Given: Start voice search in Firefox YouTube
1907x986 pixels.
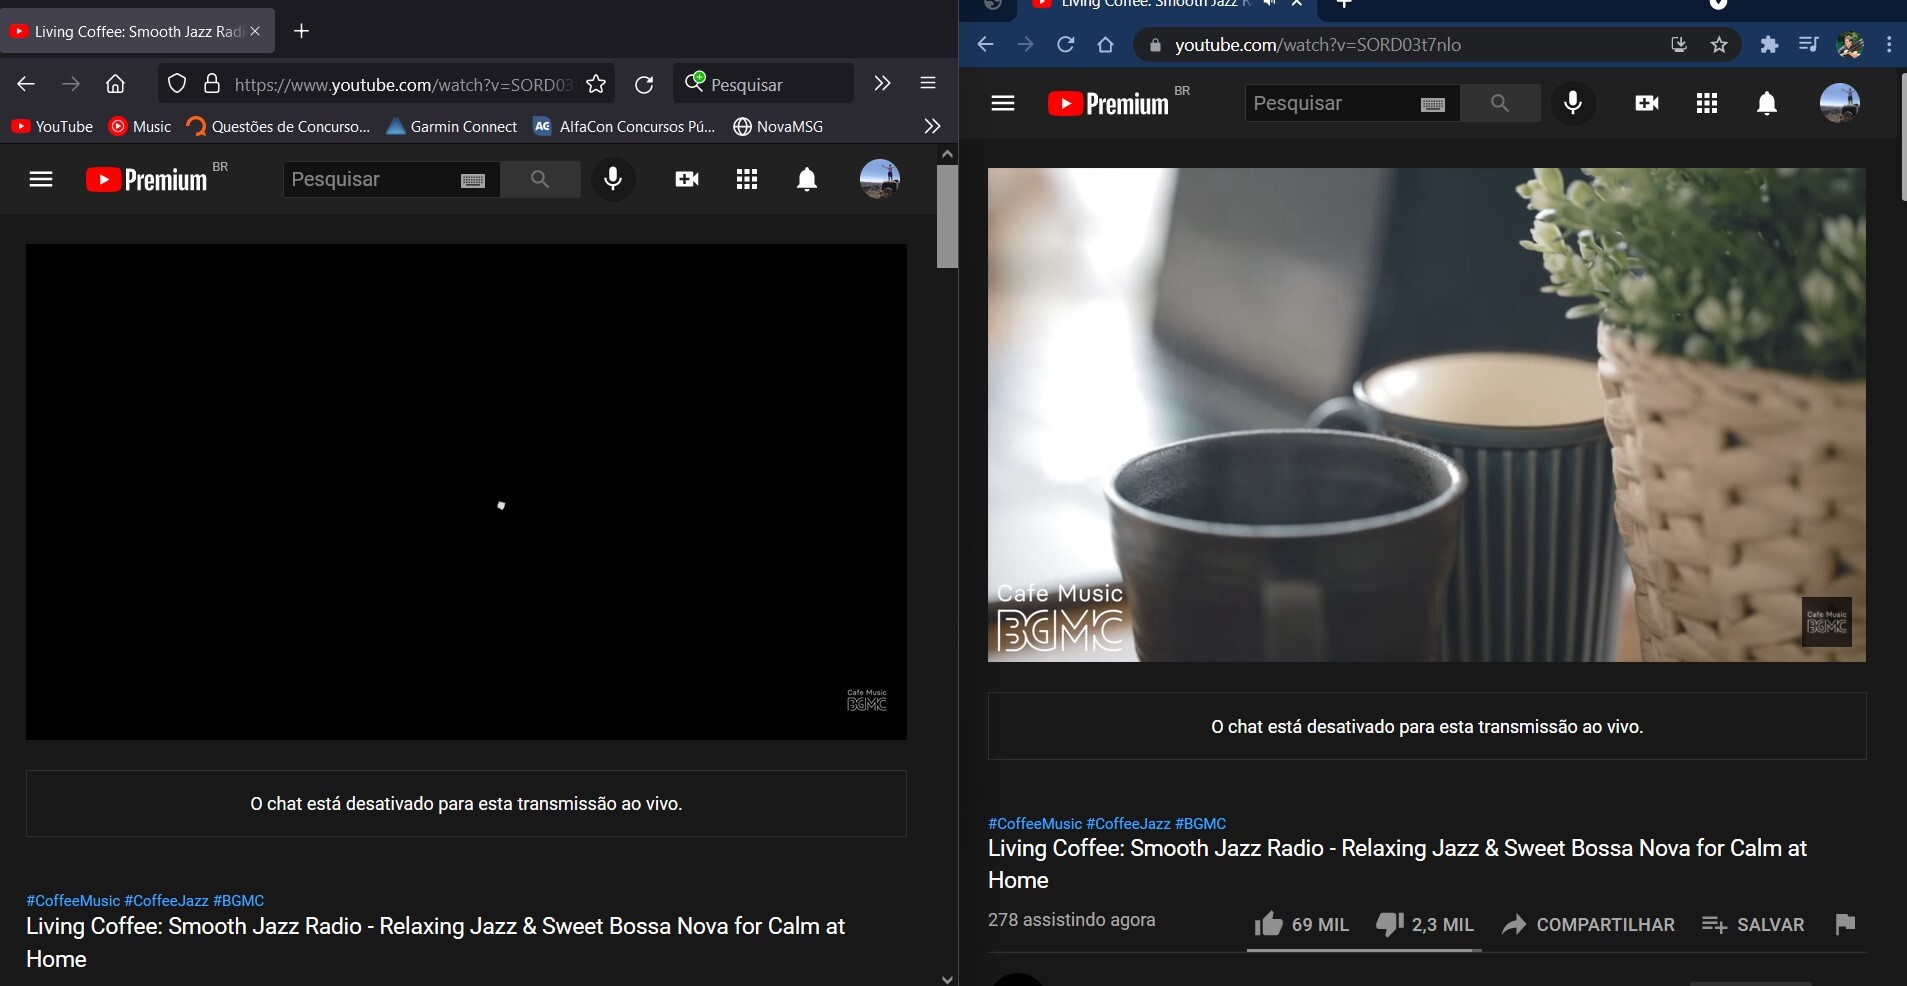Looking at the screenshot, I should click(x=613, y=179).
